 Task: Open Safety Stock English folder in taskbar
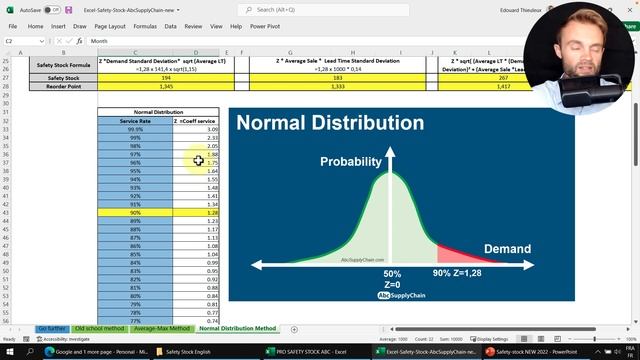[x=184, y=351]
